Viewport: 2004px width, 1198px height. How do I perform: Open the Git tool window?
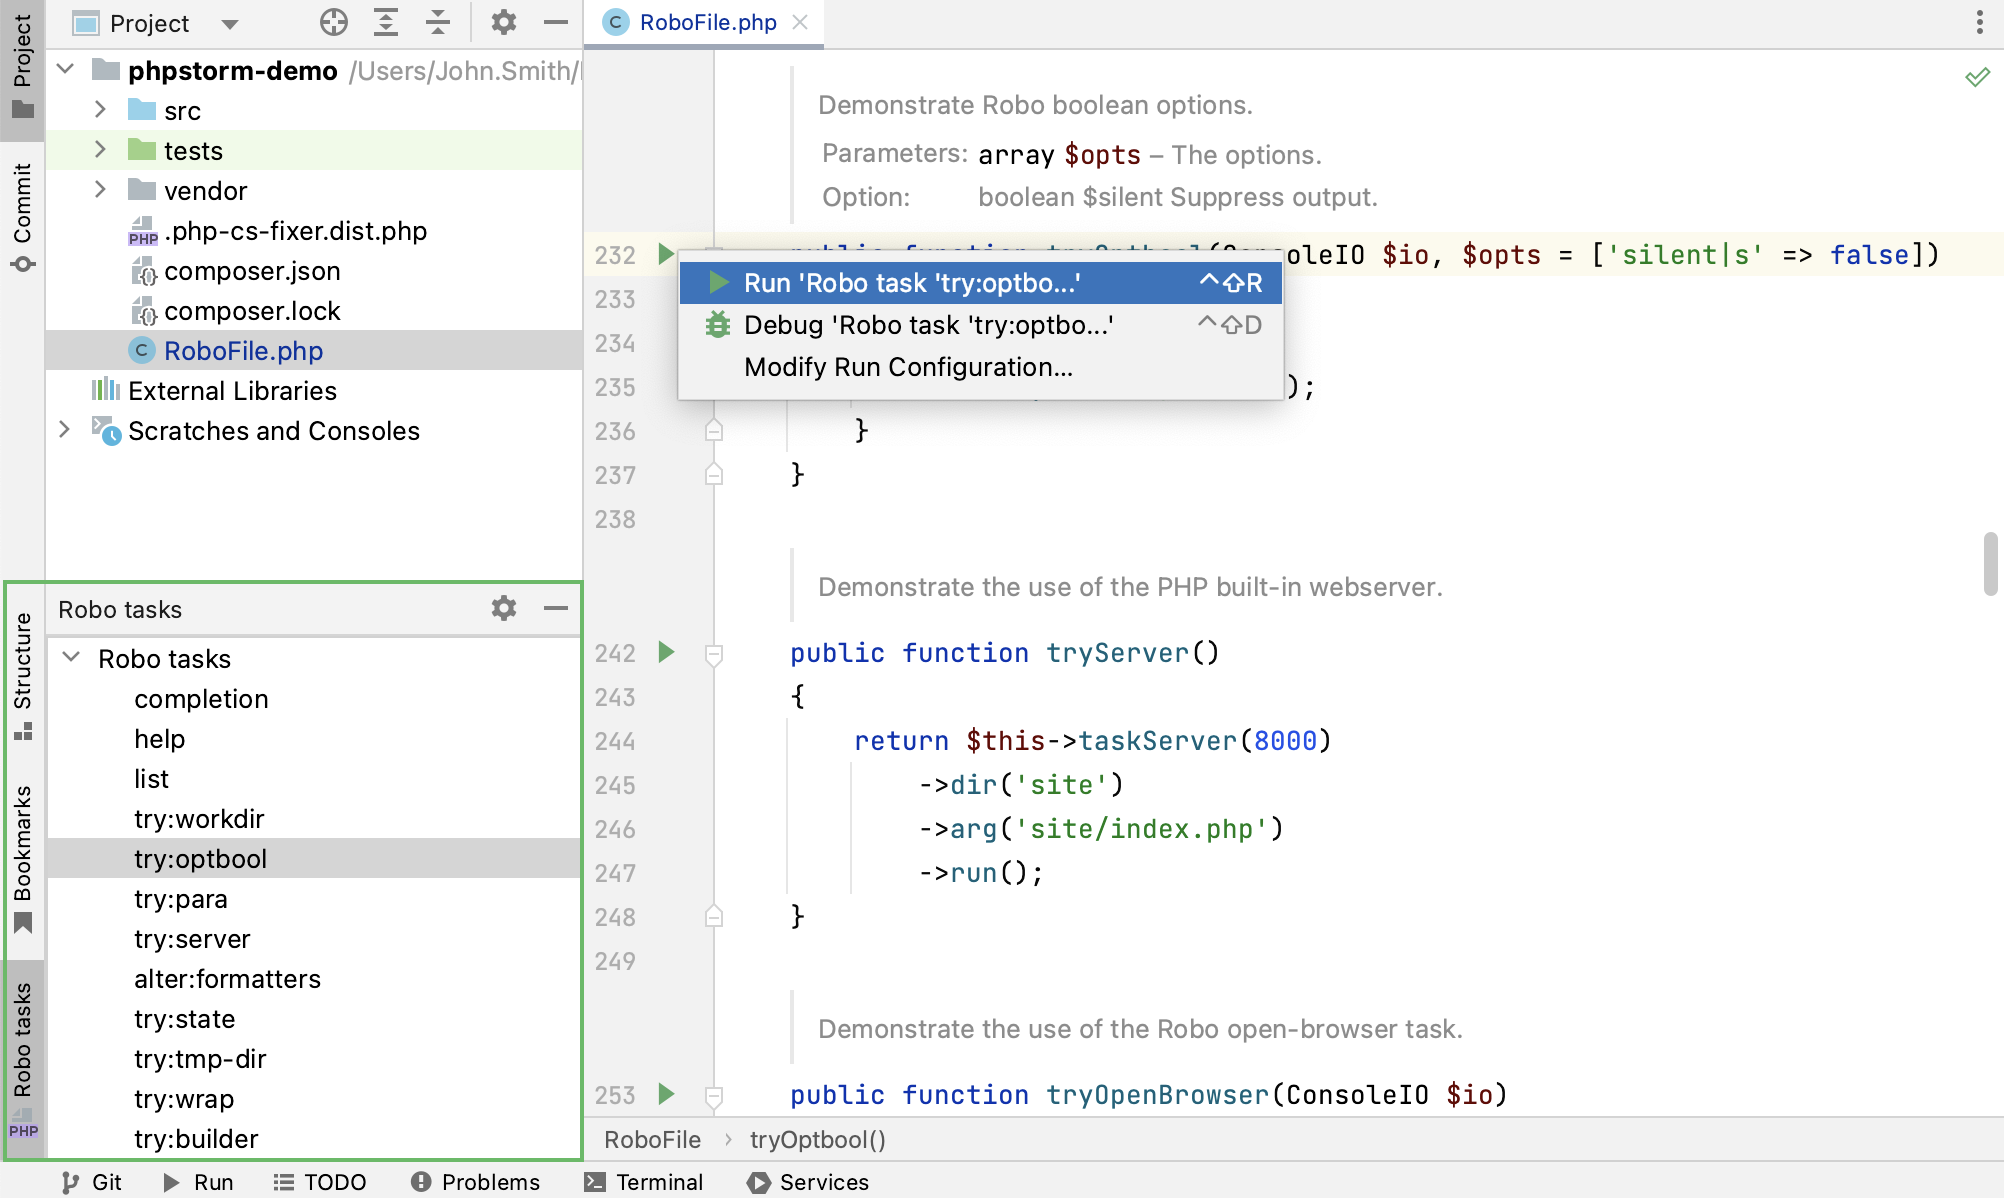[92, 1182]
